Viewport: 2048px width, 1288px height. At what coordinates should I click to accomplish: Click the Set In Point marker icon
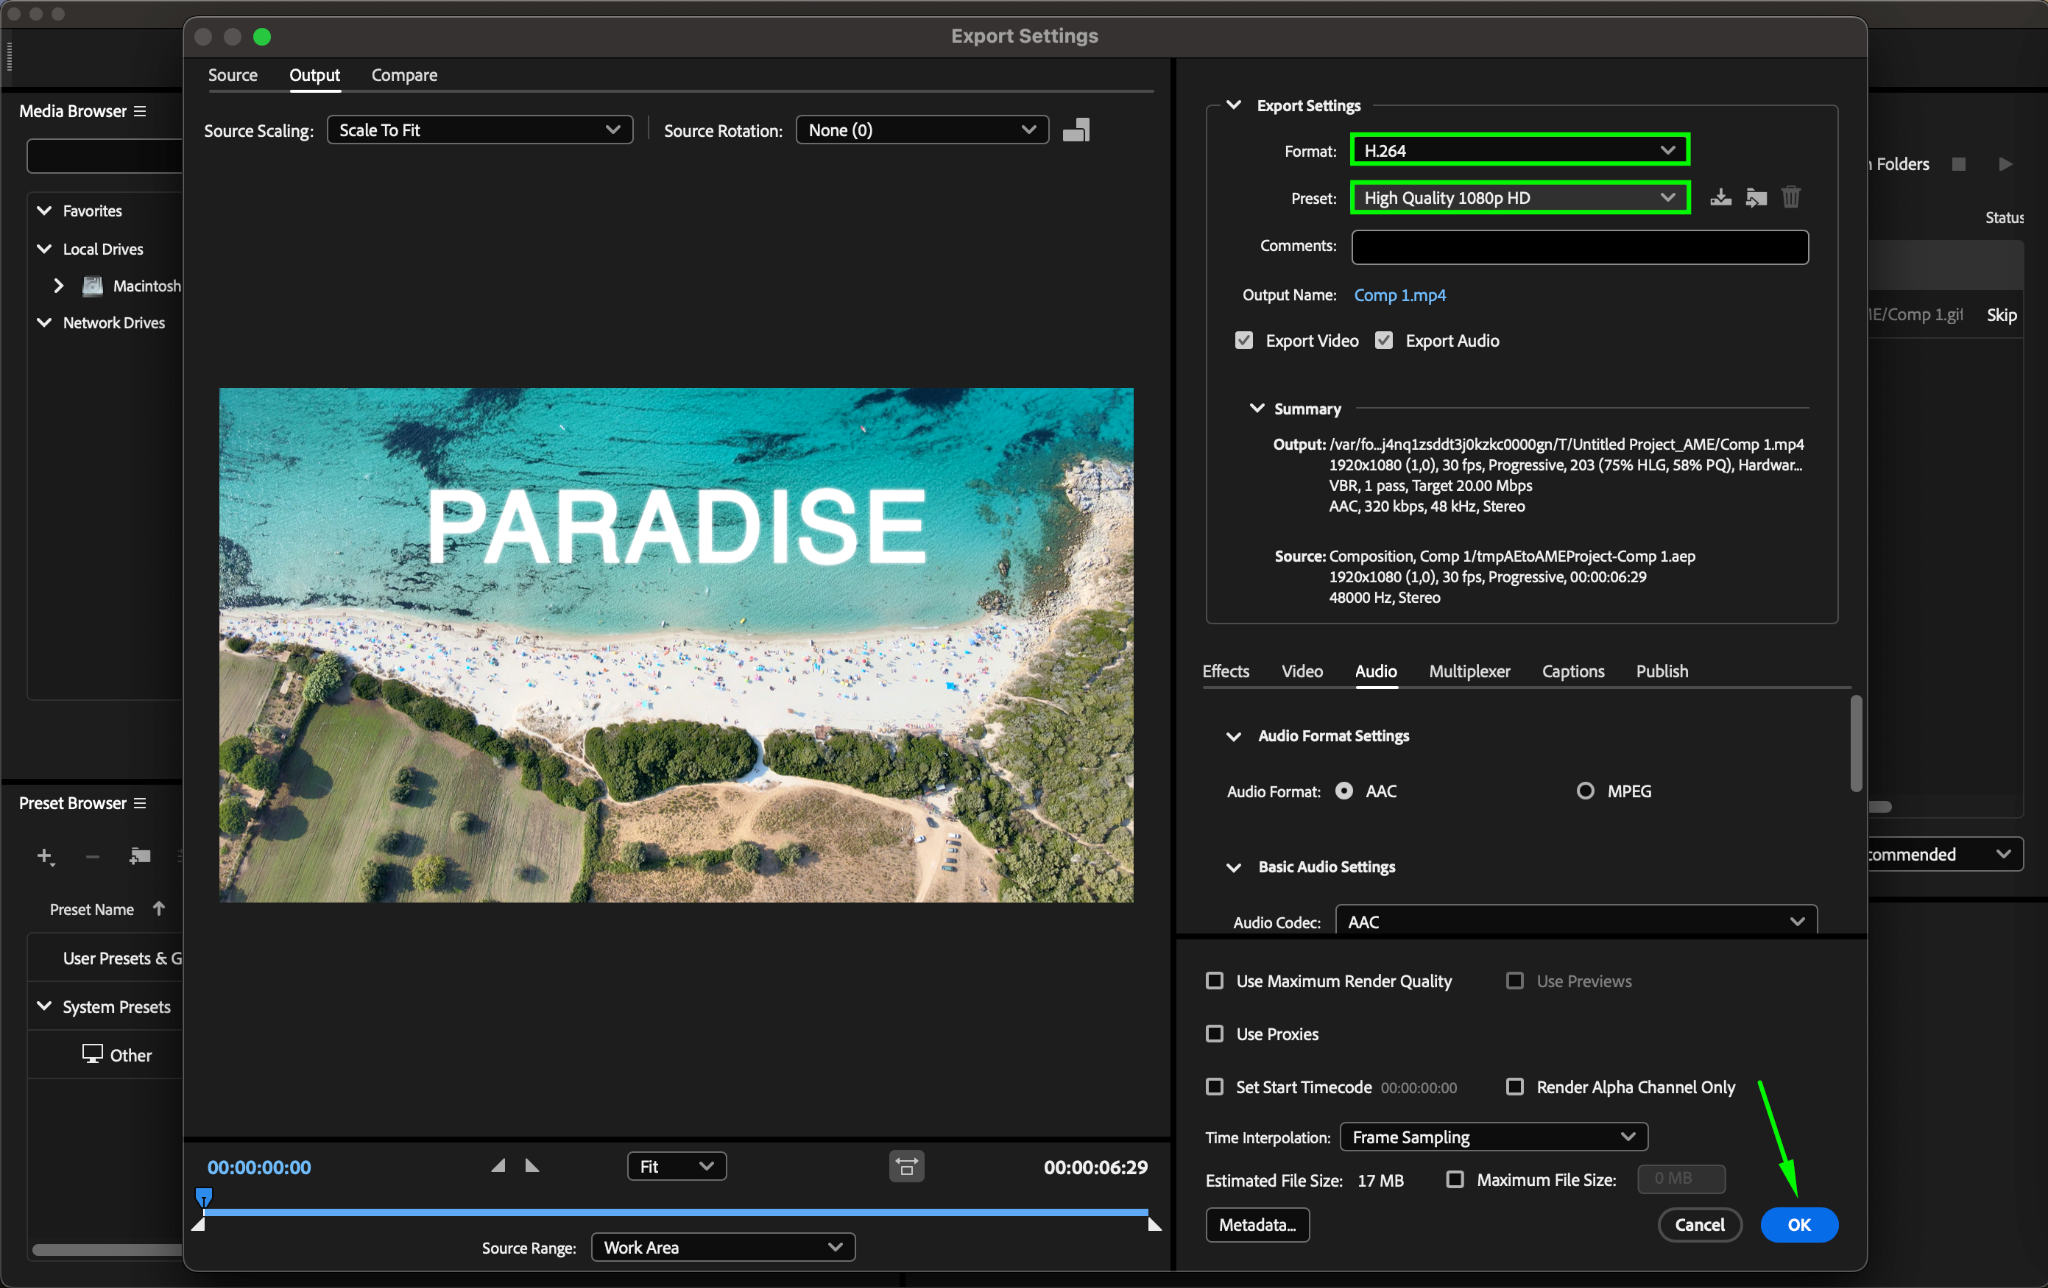click(498, 1166)
